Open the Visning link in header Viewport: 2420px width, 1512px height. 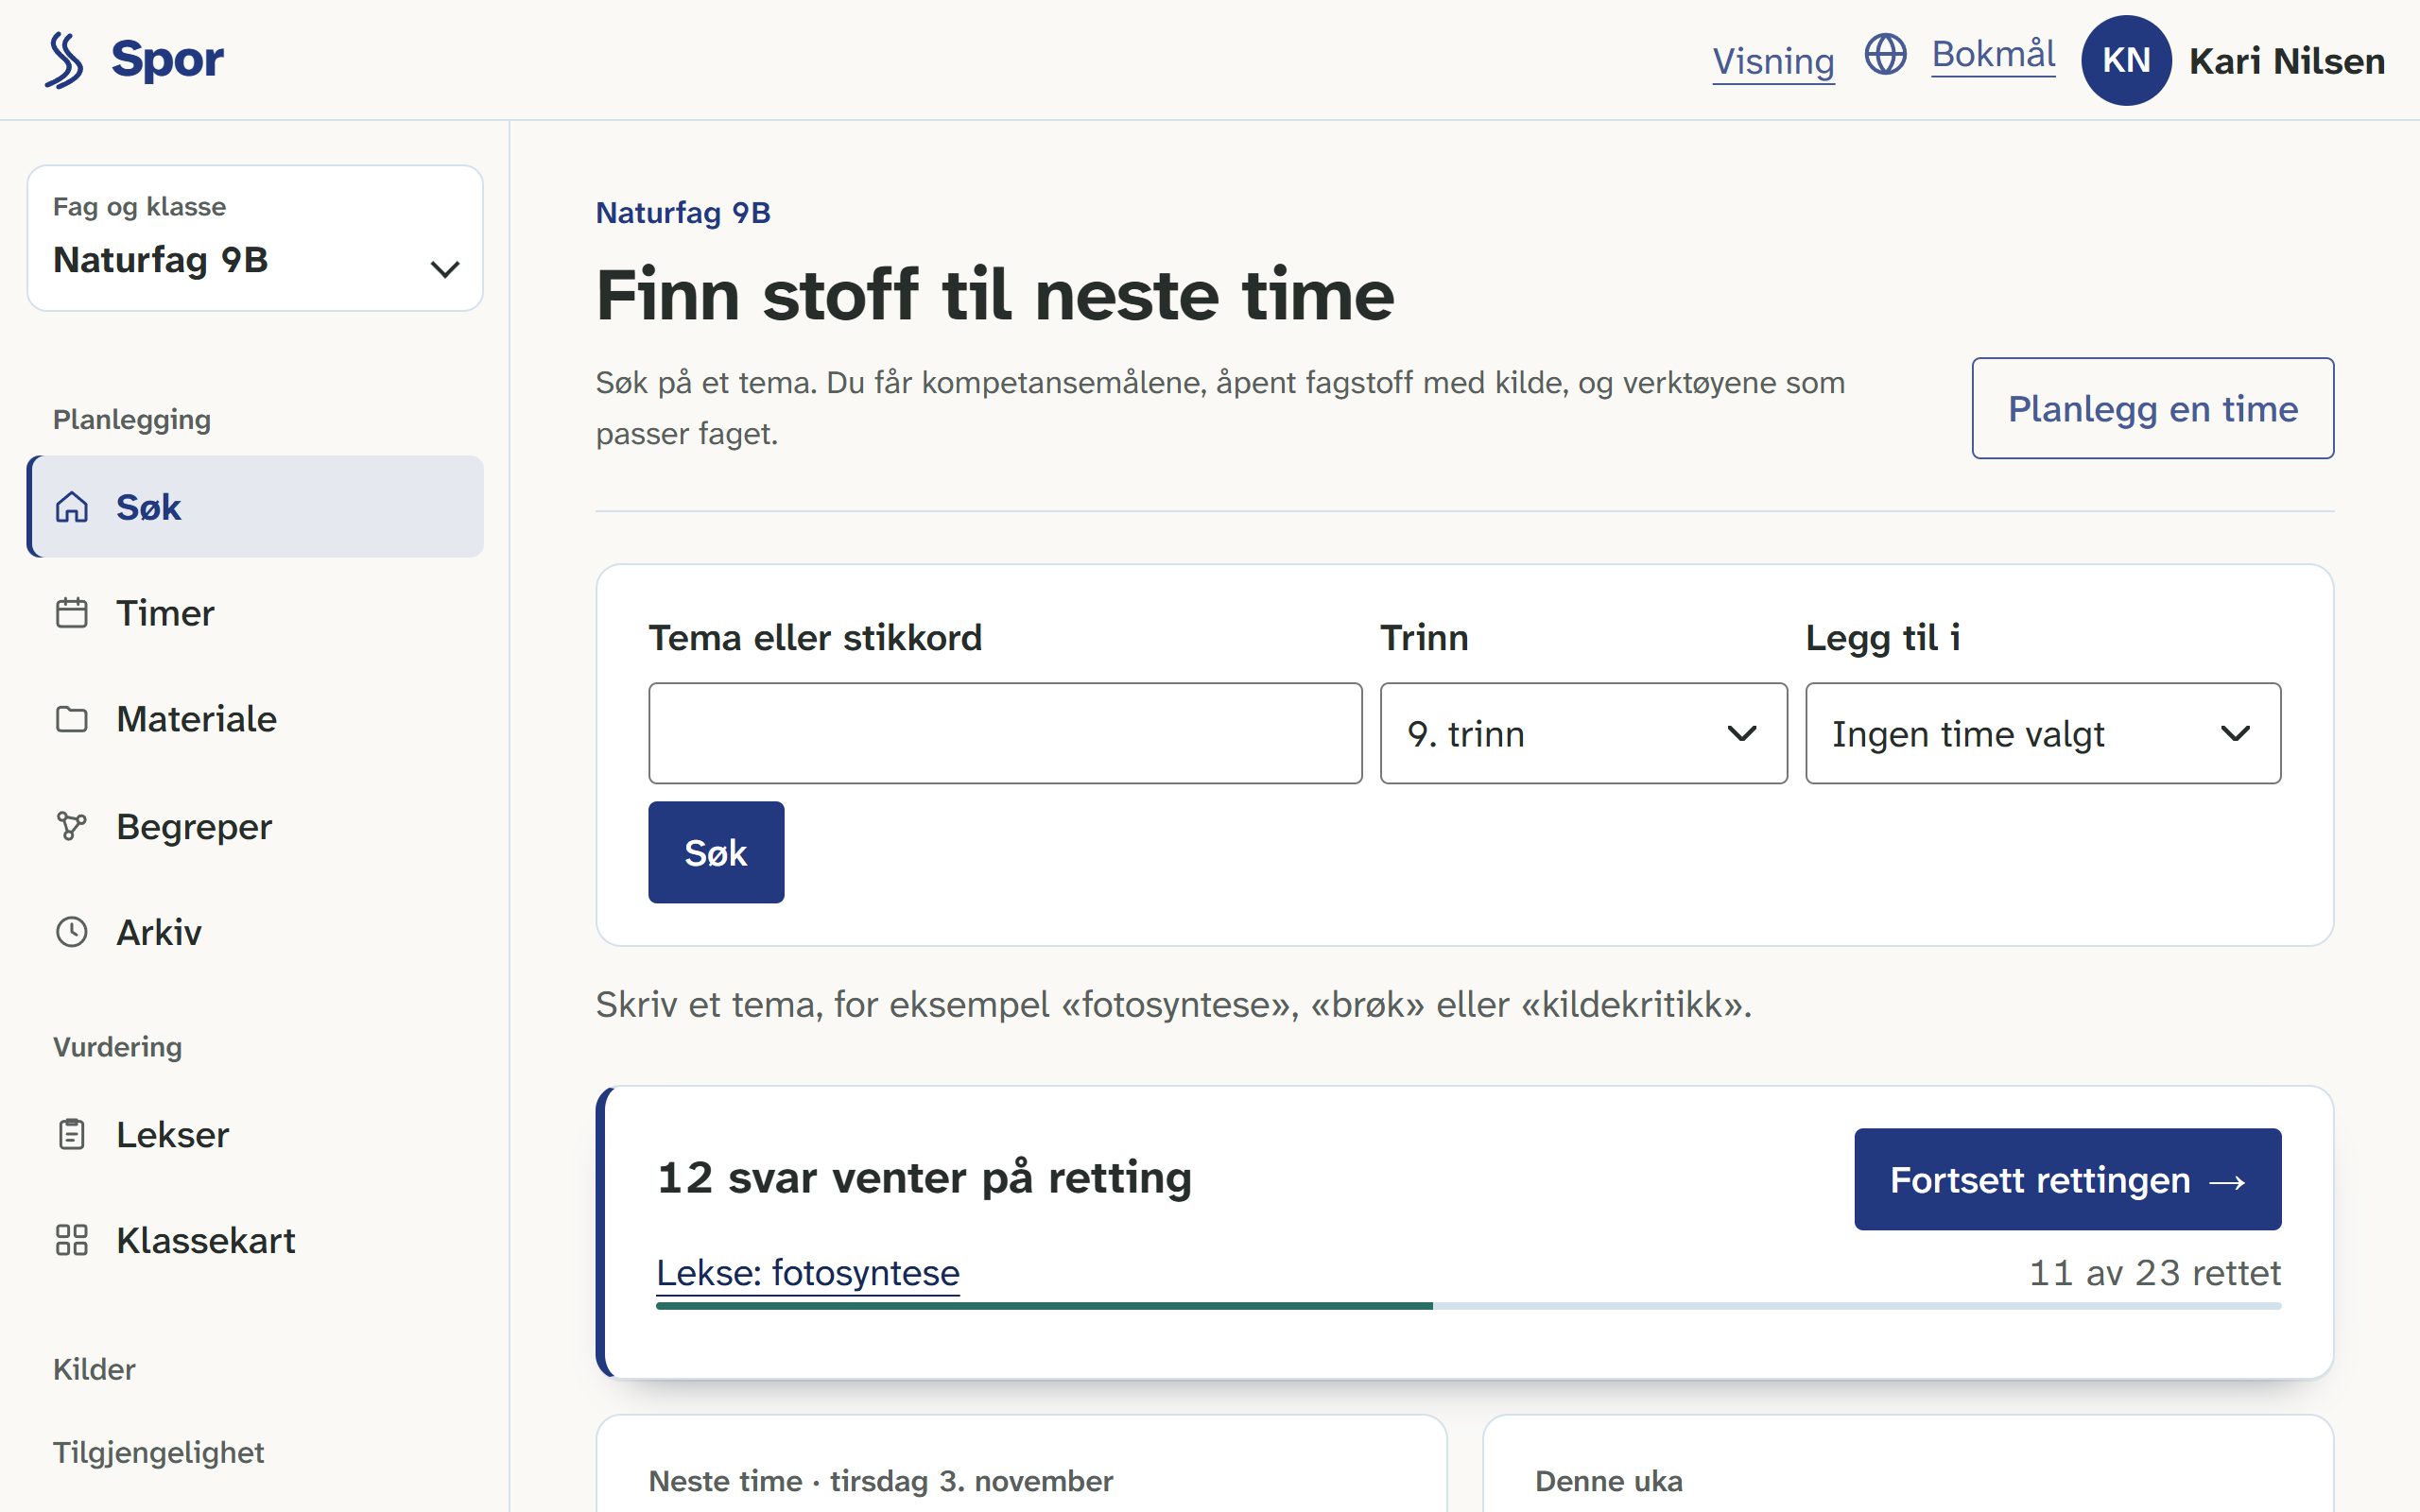1773,61
